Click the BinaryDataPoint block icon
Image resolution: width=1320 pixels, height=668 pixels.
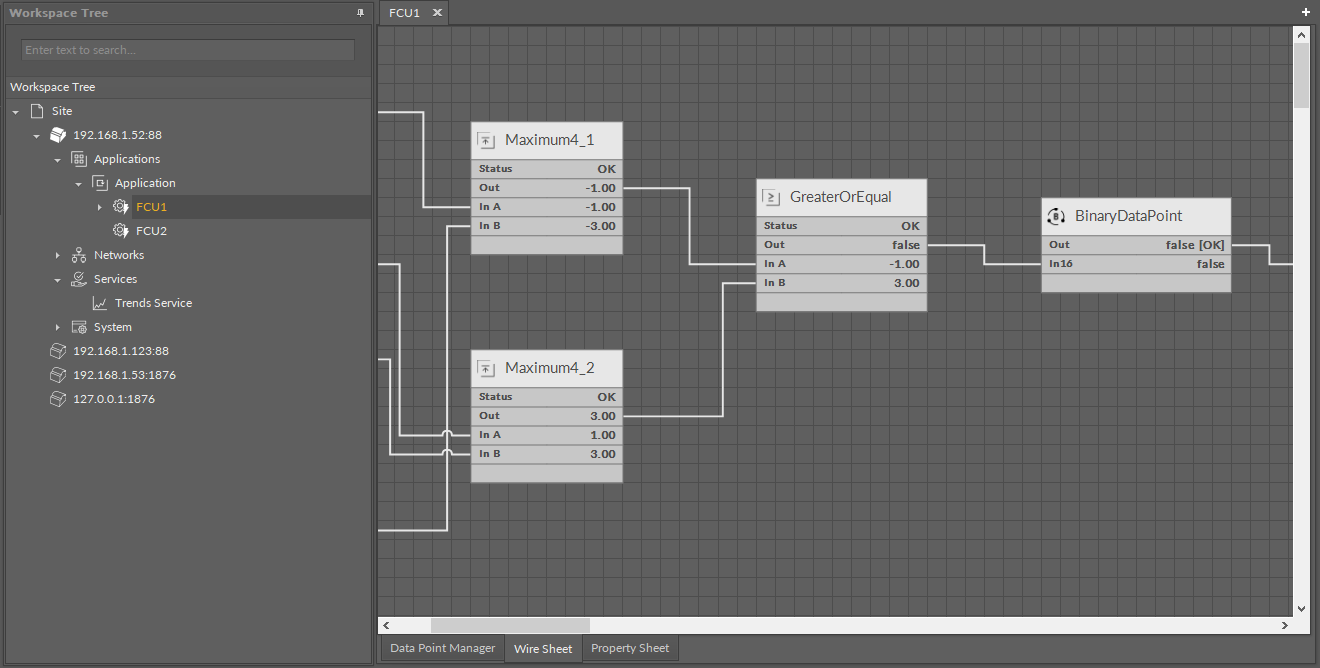coord(1056,216)
